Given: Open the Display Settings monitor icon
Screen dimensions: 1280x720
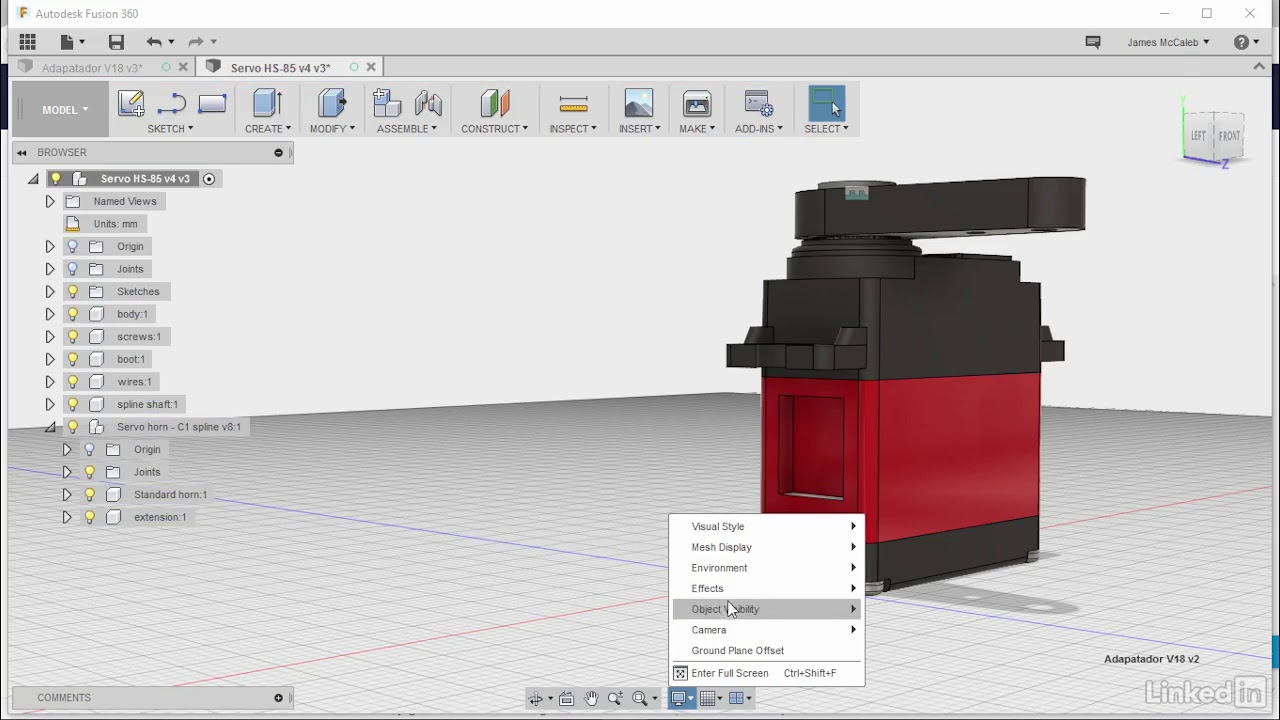Looking at the screenshot, I should [679, 698].
